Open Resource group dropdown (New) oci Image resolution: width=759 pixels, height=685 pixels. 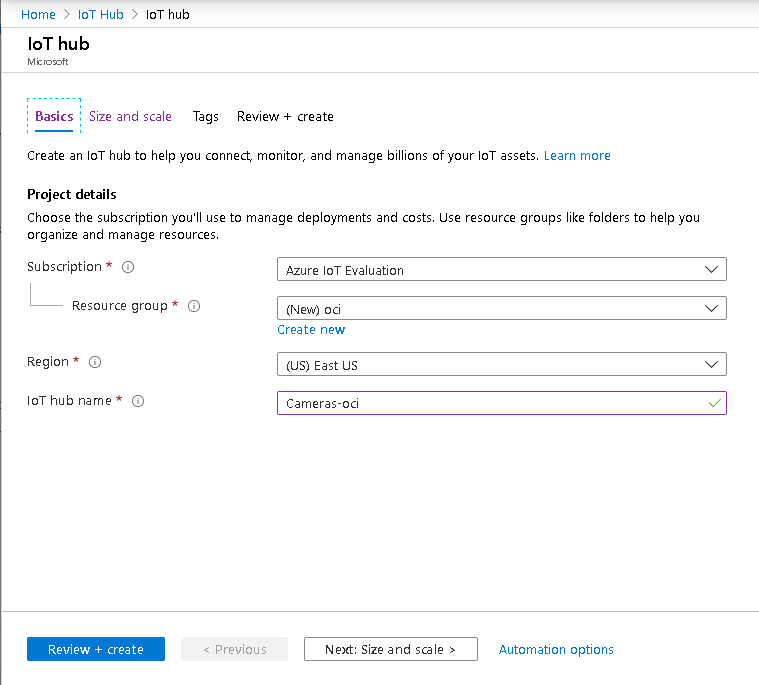[x=501, y=308]
